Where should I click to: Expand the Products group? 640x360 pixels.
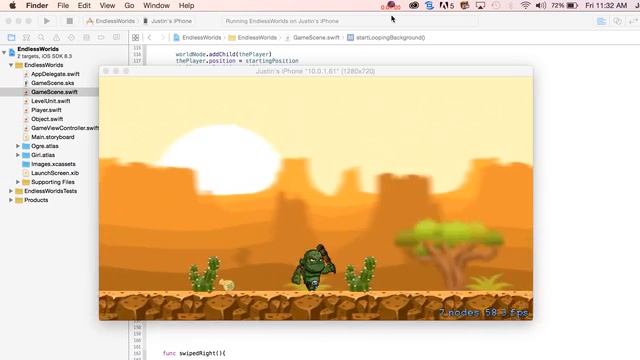[11, 200]
